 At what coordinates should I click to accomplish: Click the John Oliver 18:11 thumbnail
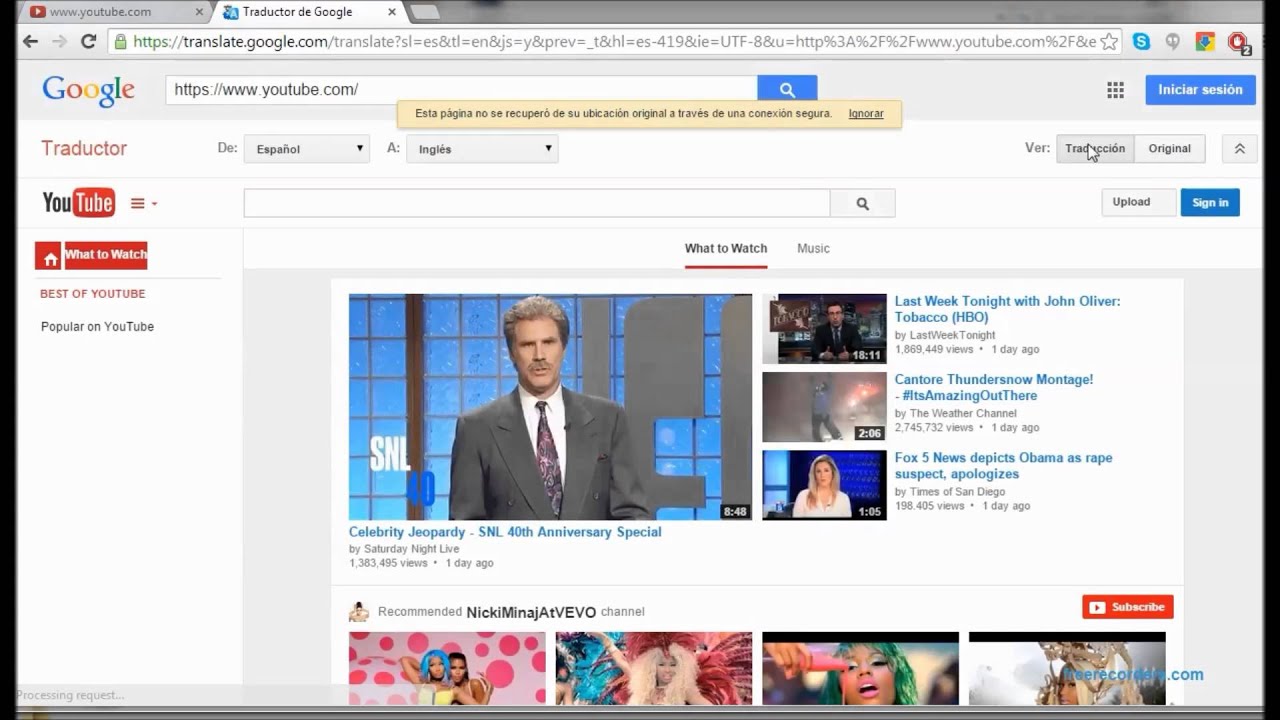(824, 329)
